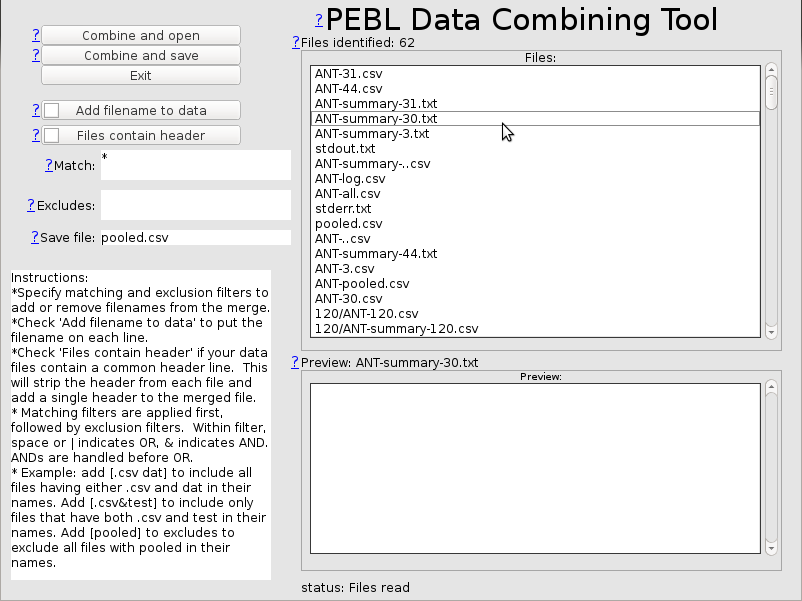Select ANT-summary-3.txt in the file list
Screen dimensions: 802x601
tap(535, 133)
